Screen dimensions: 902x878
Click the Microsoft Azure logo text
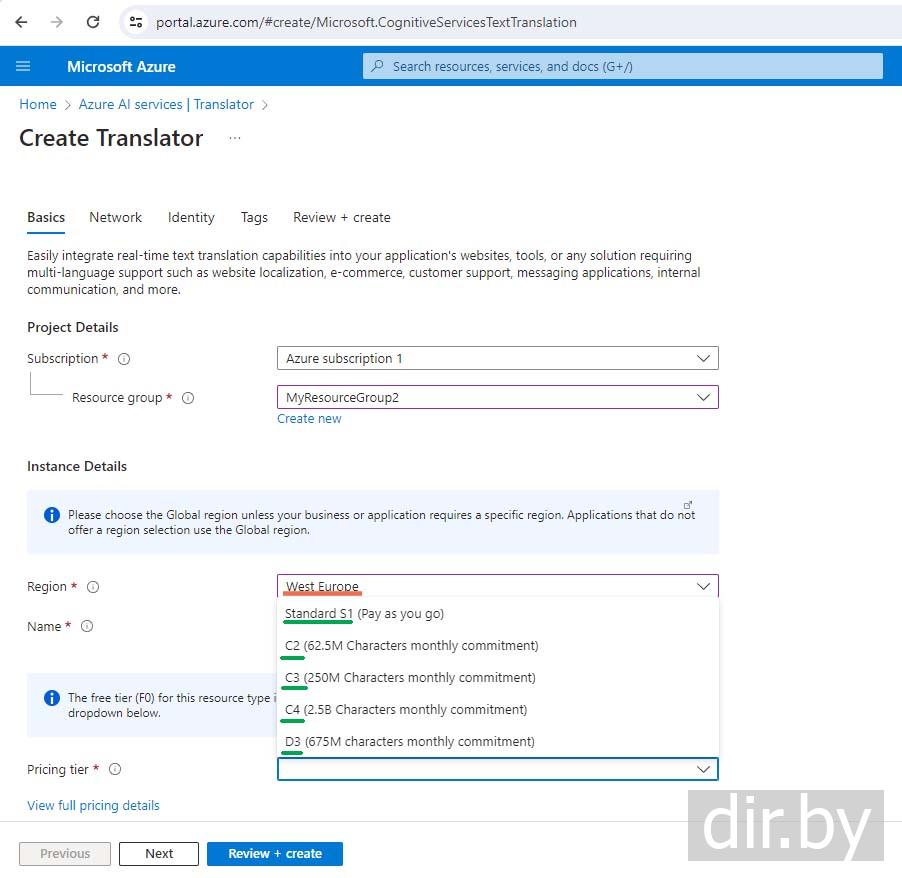point(121,67)
